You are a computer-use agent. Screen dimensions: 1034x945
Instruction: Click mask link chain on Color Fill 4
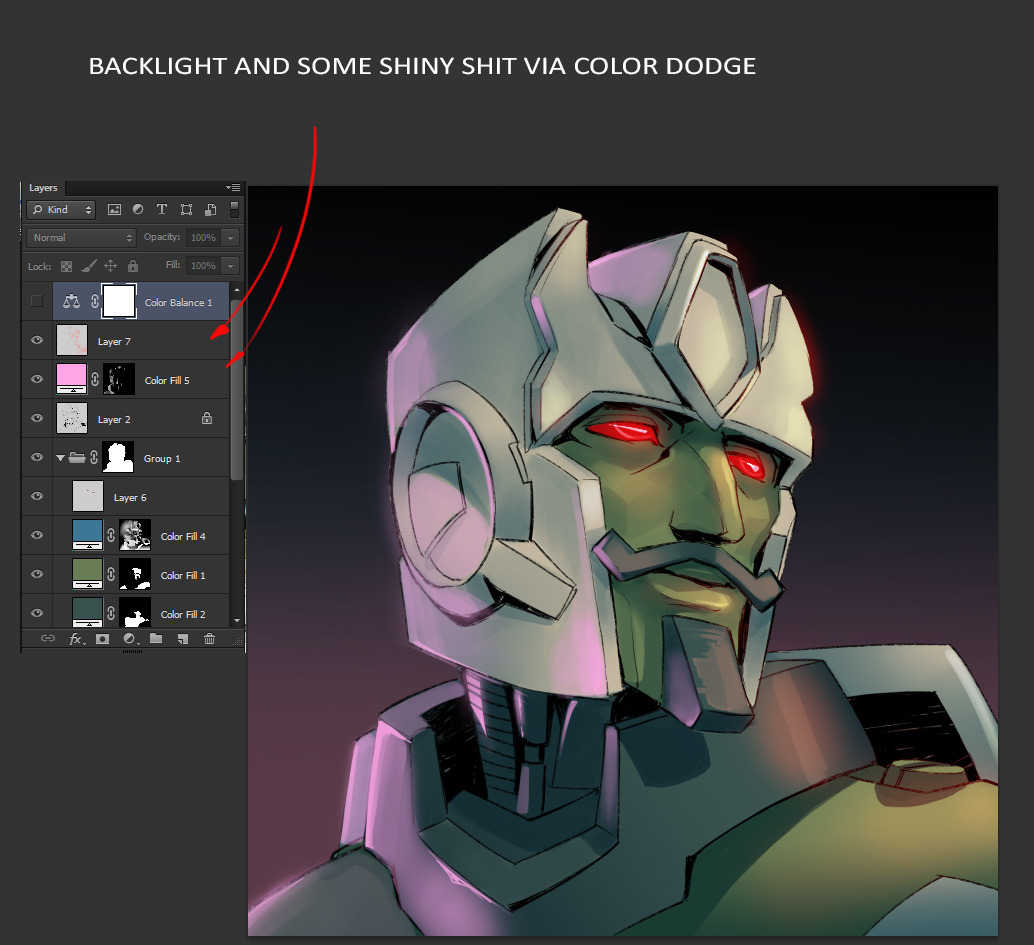pos(111,535)
